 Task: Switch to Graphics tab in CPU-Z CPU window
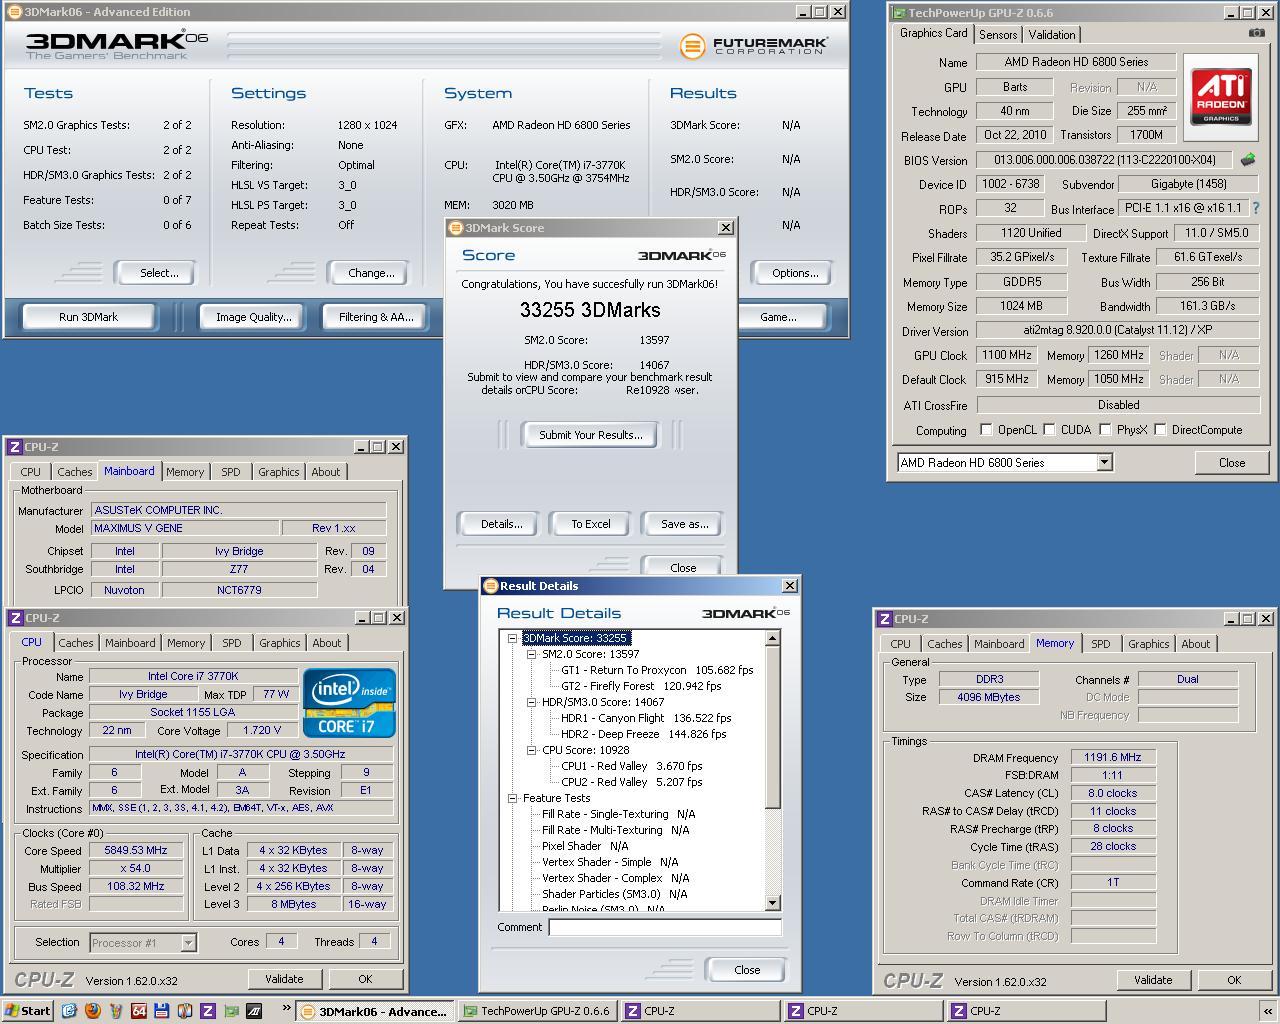(279, 643)
